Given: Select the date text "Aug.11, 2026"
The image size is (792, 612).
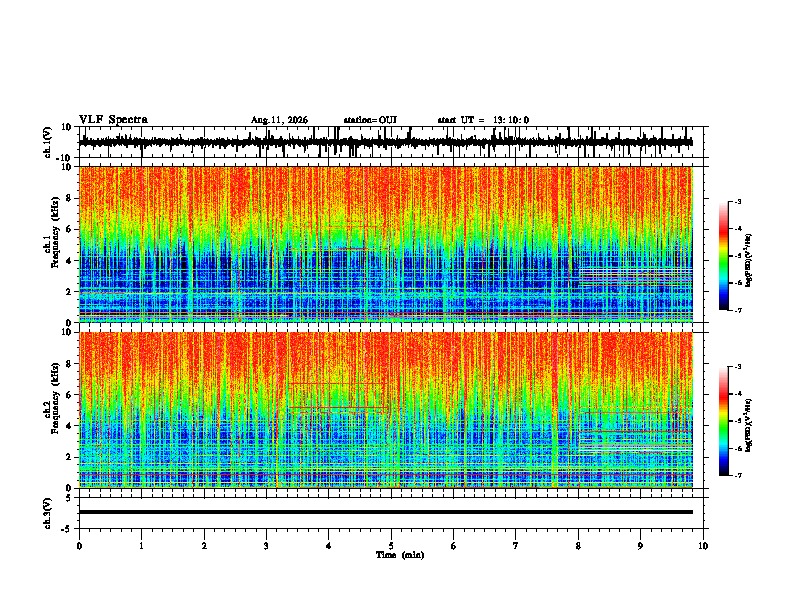Looking at the screenshot, I should (279, 120).
